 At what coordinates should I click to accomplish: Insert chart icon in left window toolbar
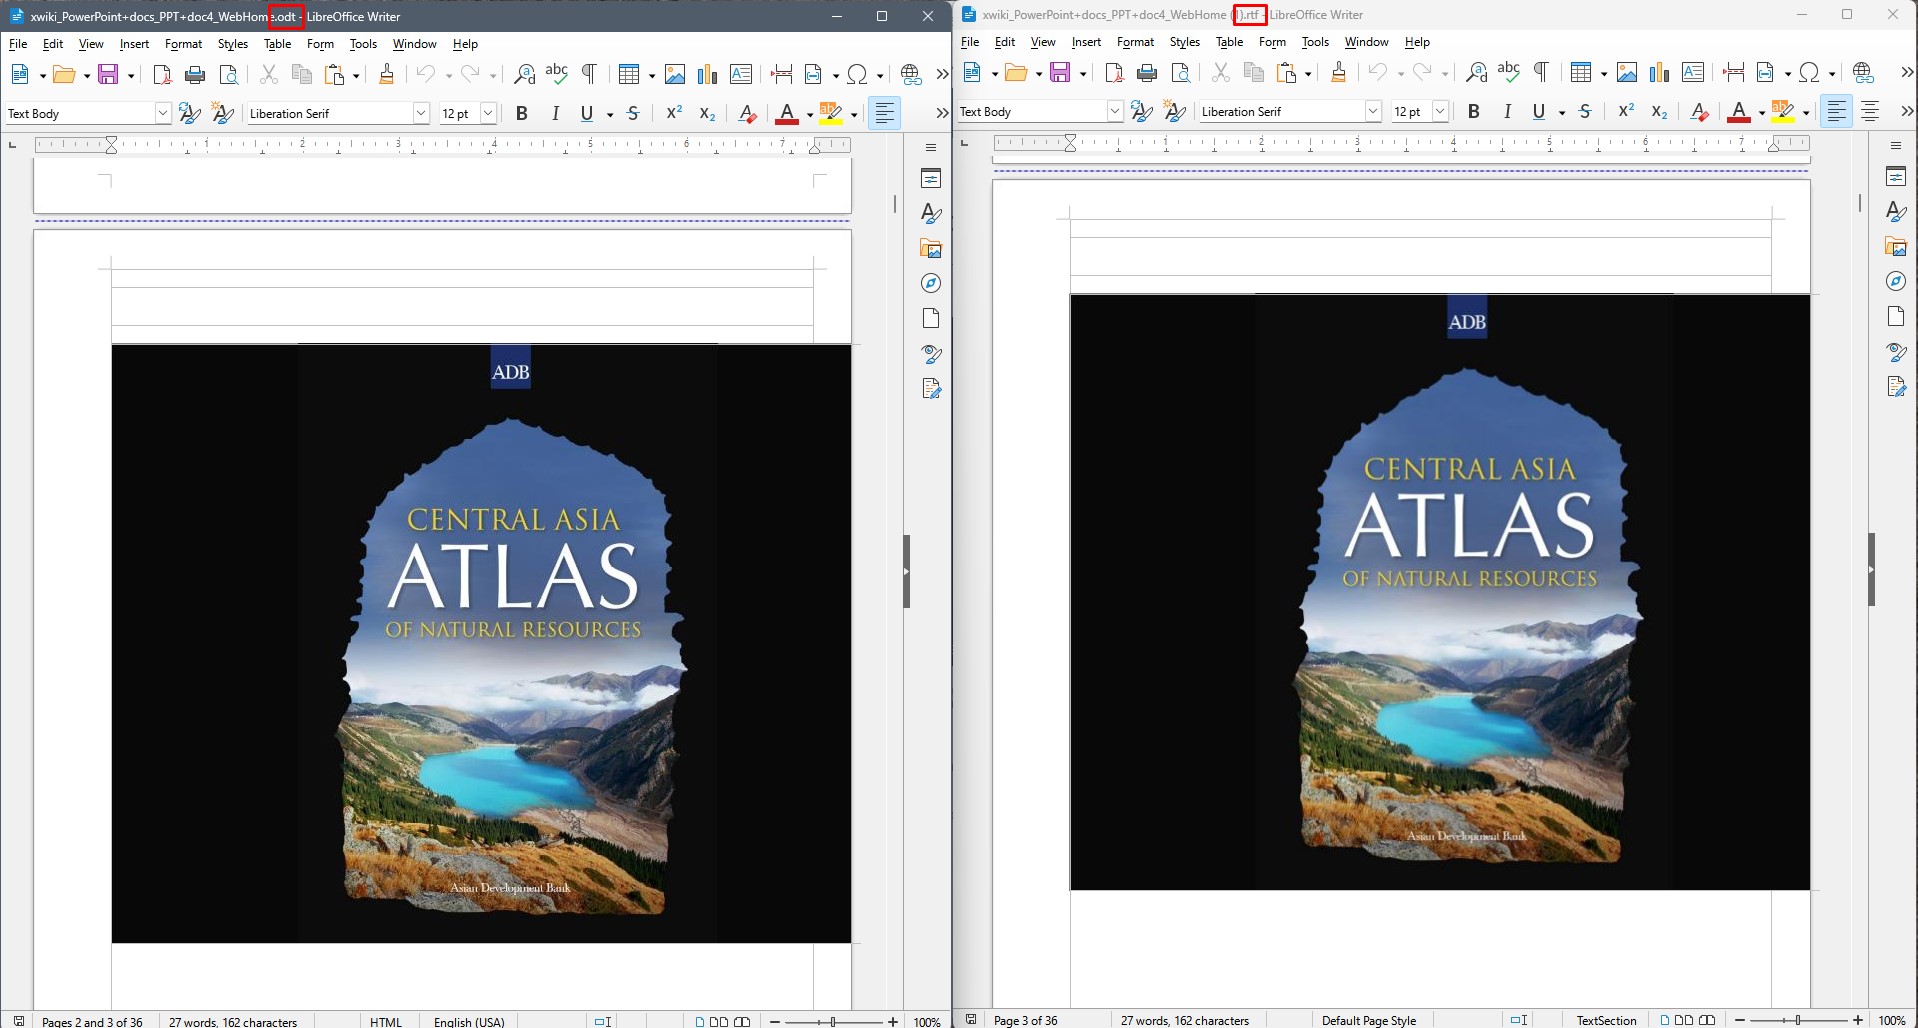click(708, 74)
